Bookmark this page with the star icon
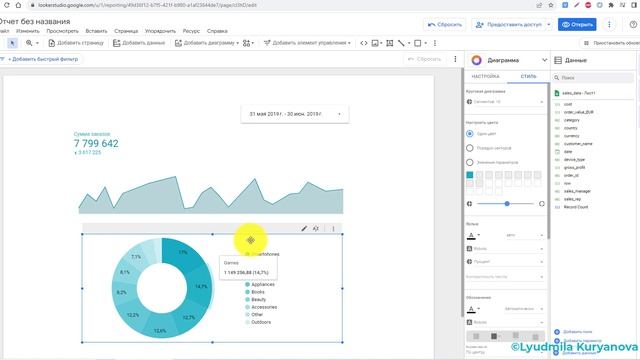 [551, 5]
